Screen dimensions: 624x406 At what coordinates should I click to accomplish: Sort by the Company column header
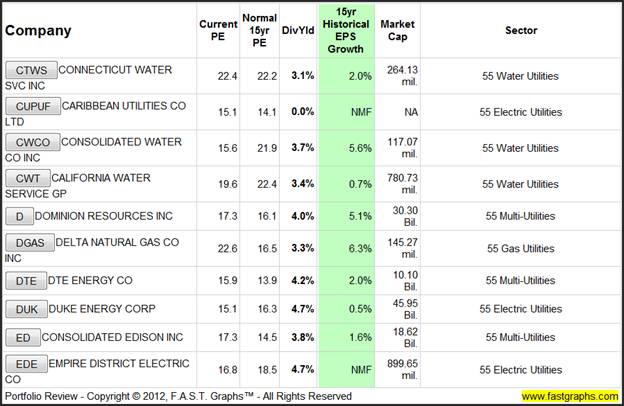coord(38,31)
